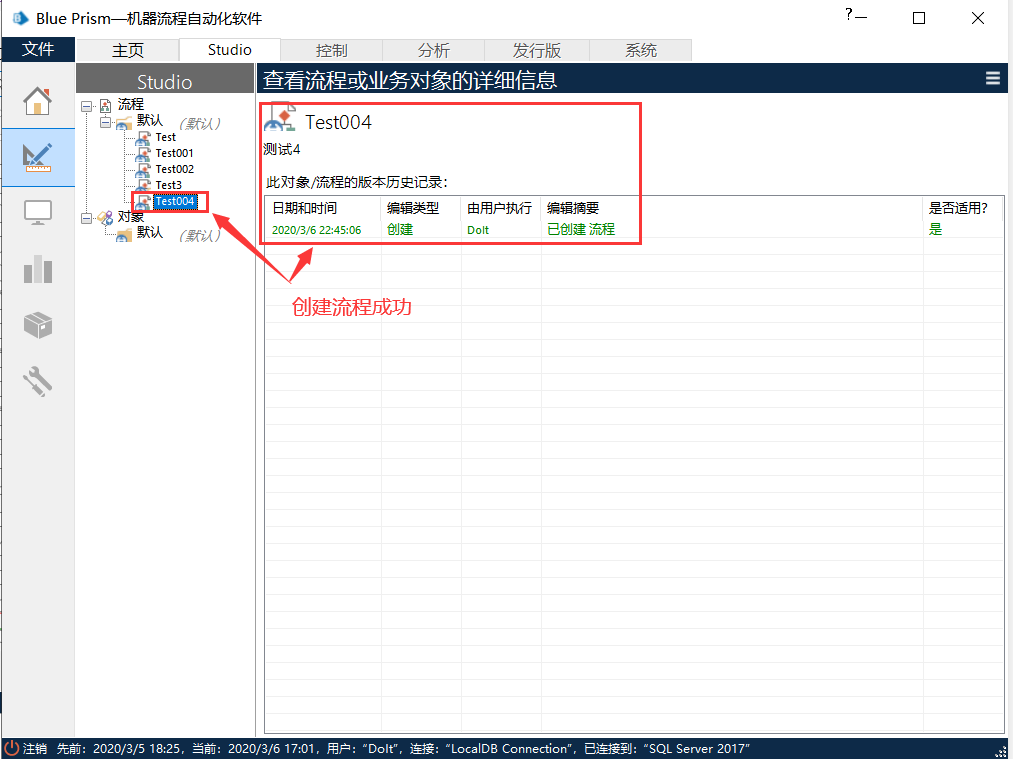
Task: Click the Test004 process icon in details pane
Action: [x=280, y=118]
